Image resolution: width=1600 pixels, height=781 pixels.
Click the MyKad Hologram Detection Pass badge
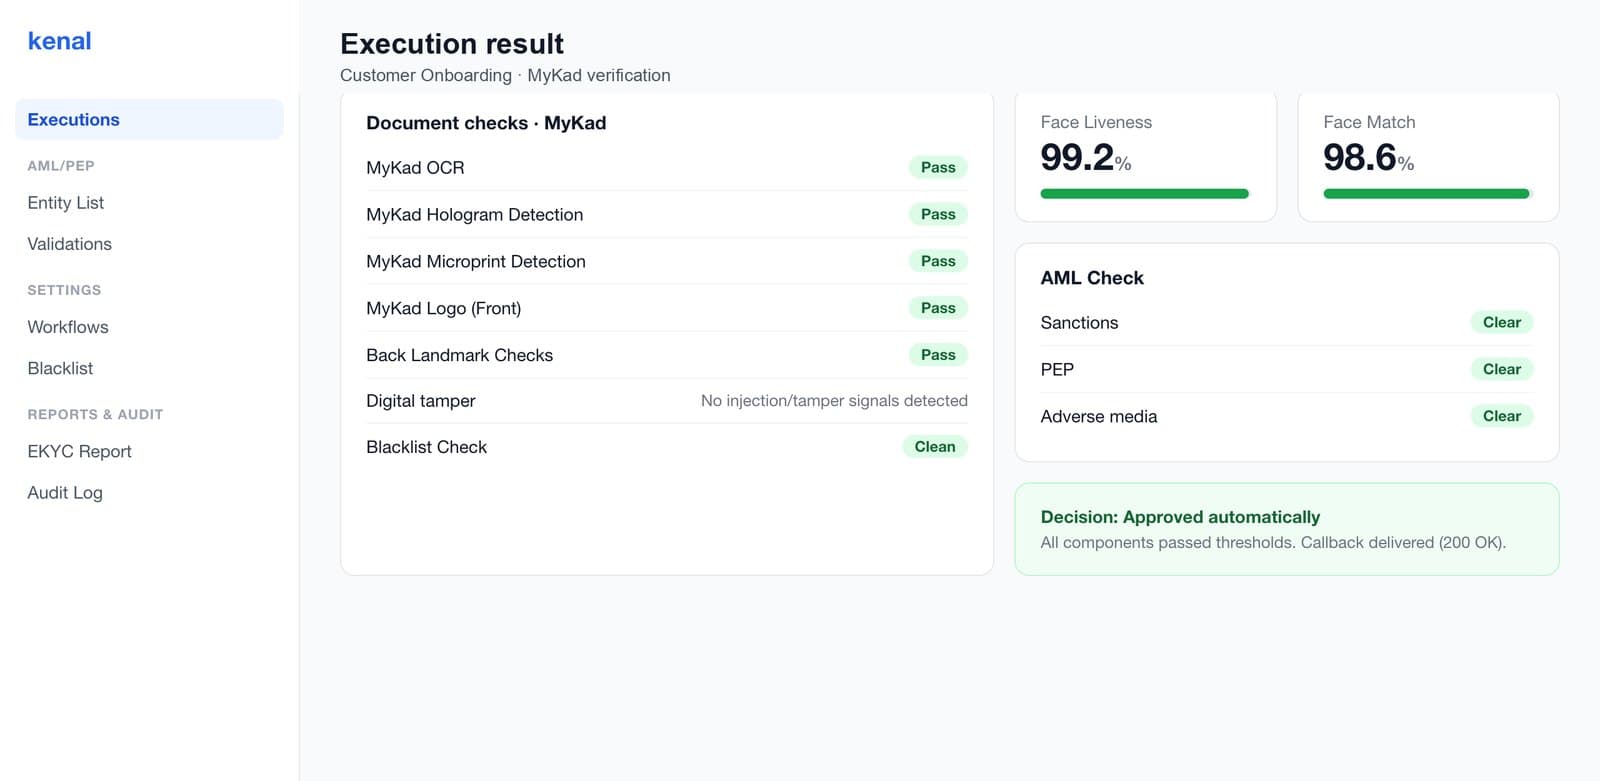coord(938,214)
